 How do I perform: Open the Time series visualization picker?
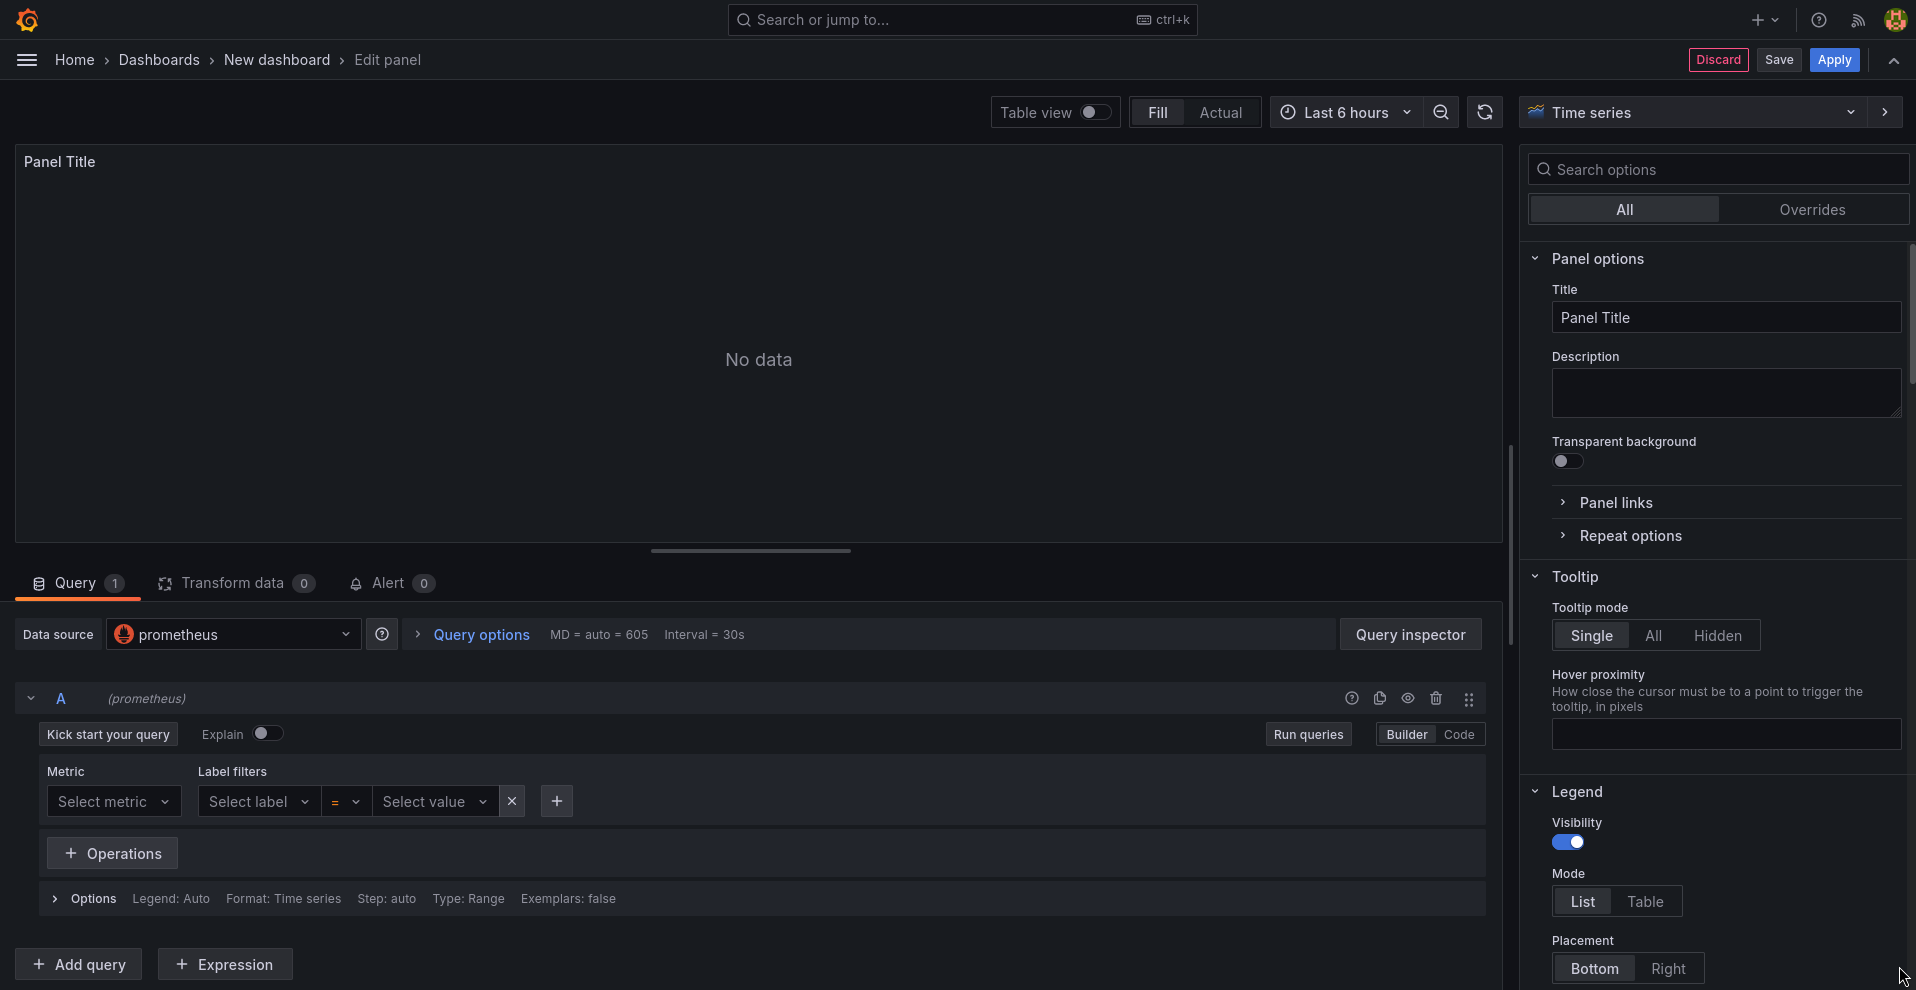pyautogui.click(x=1693, y=113)
